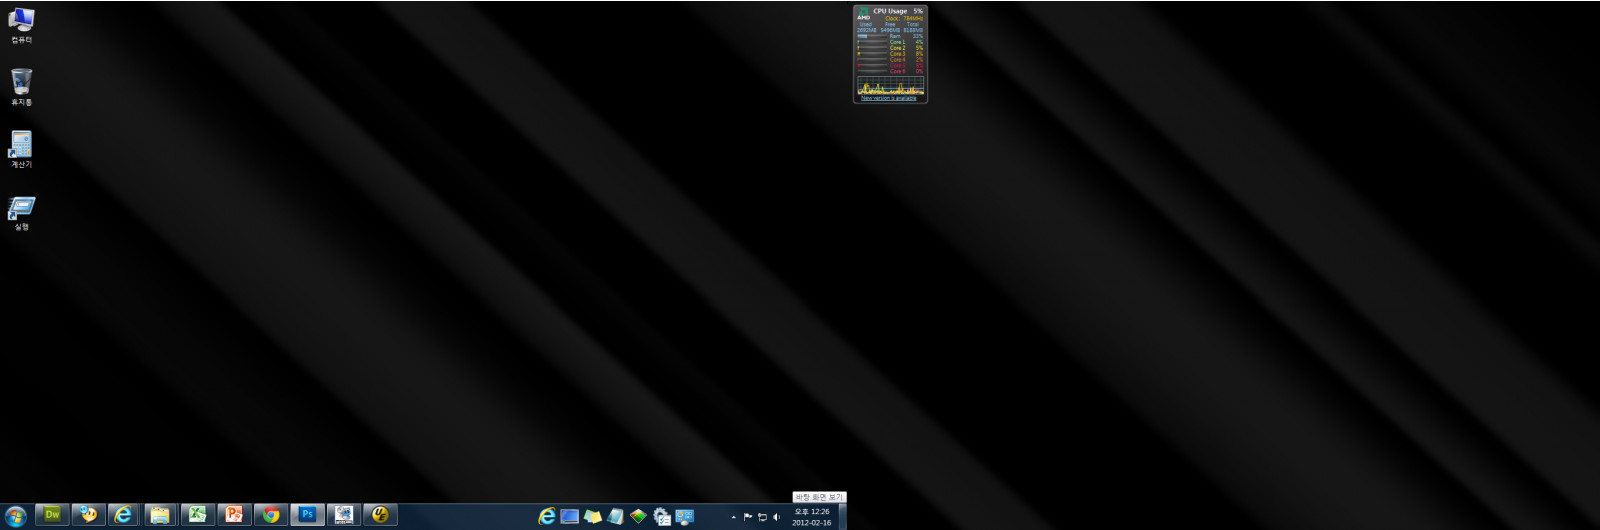The image size is (1600, 530).
Task: Launch Photoshop from the taskbar
Action: pos(307,515)
